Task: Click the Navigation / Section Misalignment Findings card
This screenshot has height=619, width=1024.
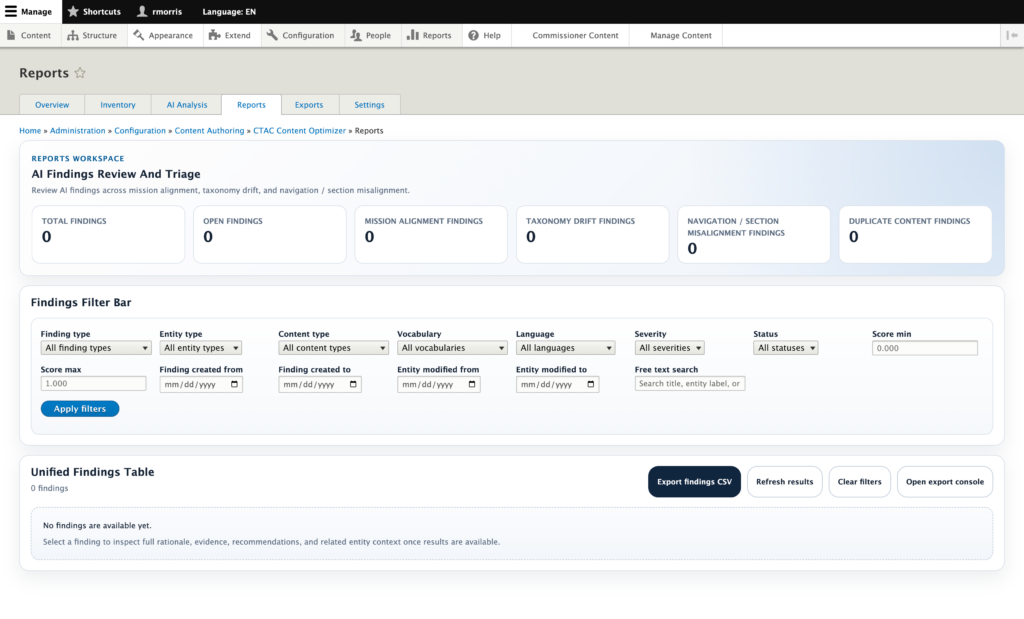Action: pyautogui.click(x=754, y=234)
